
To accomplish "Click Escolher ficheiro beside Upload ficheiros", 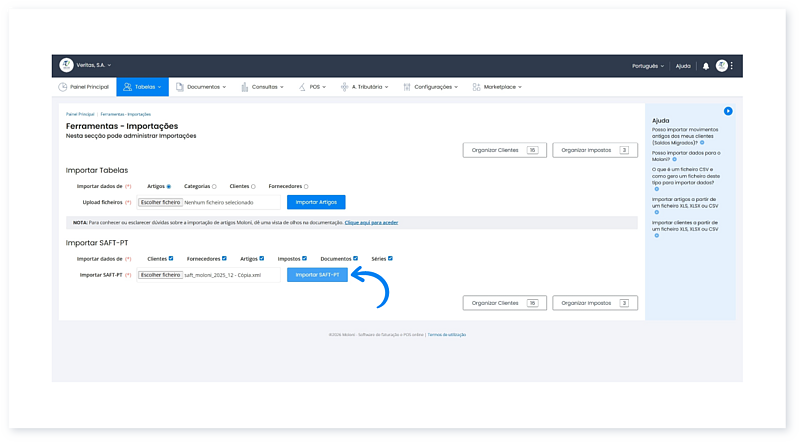I will [160, 202].
